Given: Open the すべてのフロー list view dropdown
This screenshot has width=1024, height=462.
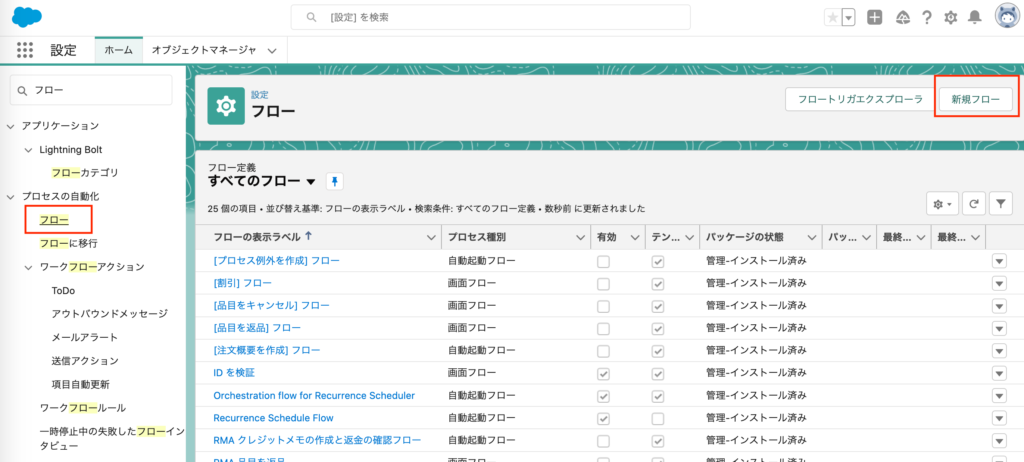Looking at the screenshot, I should 311,182.
